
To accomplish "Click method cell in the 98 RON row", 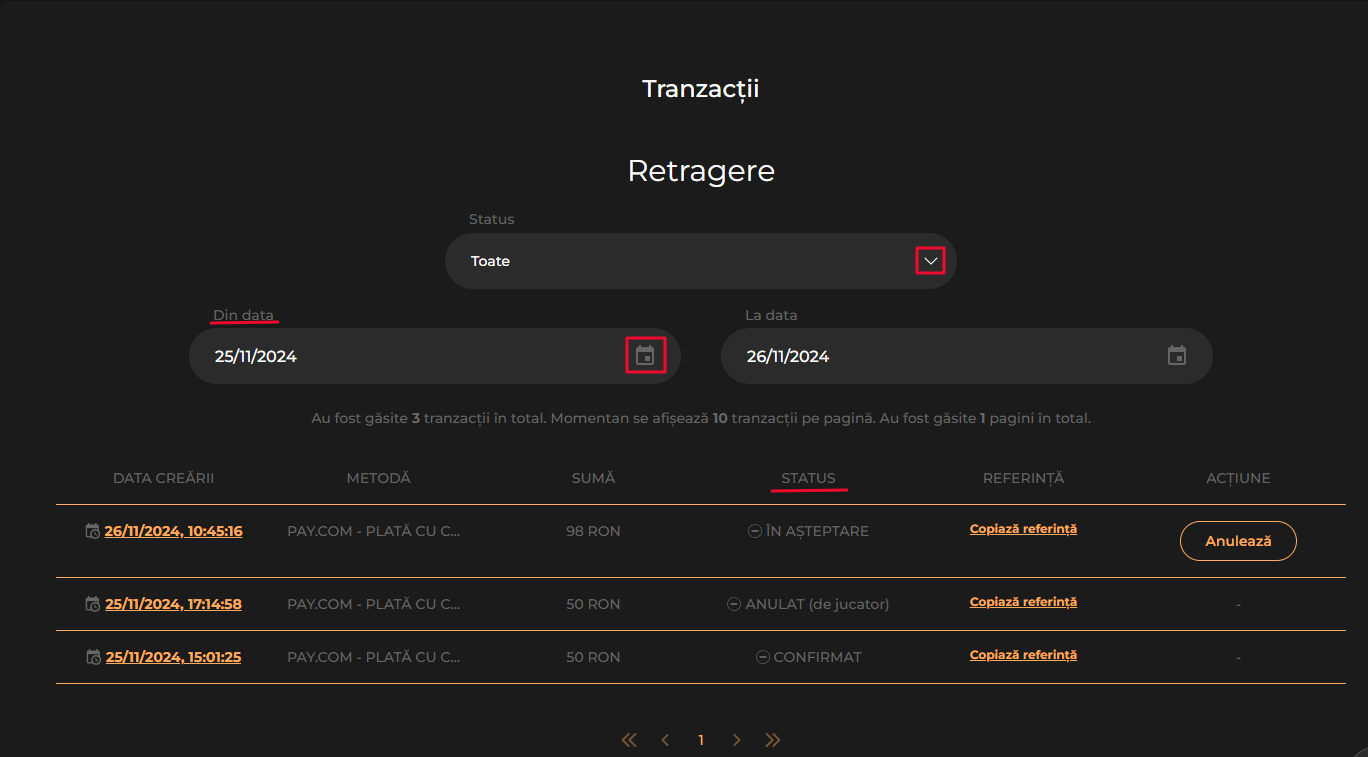I will 373,531.
